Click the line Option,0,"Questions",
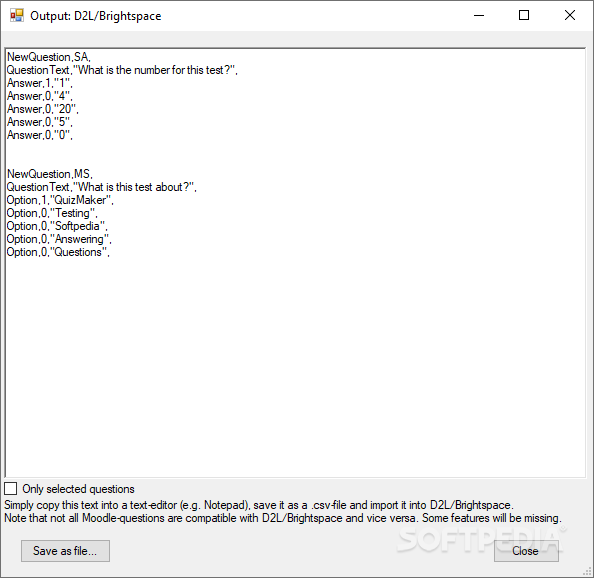Viewport: 594px width, 578px height. click(58, 252)
